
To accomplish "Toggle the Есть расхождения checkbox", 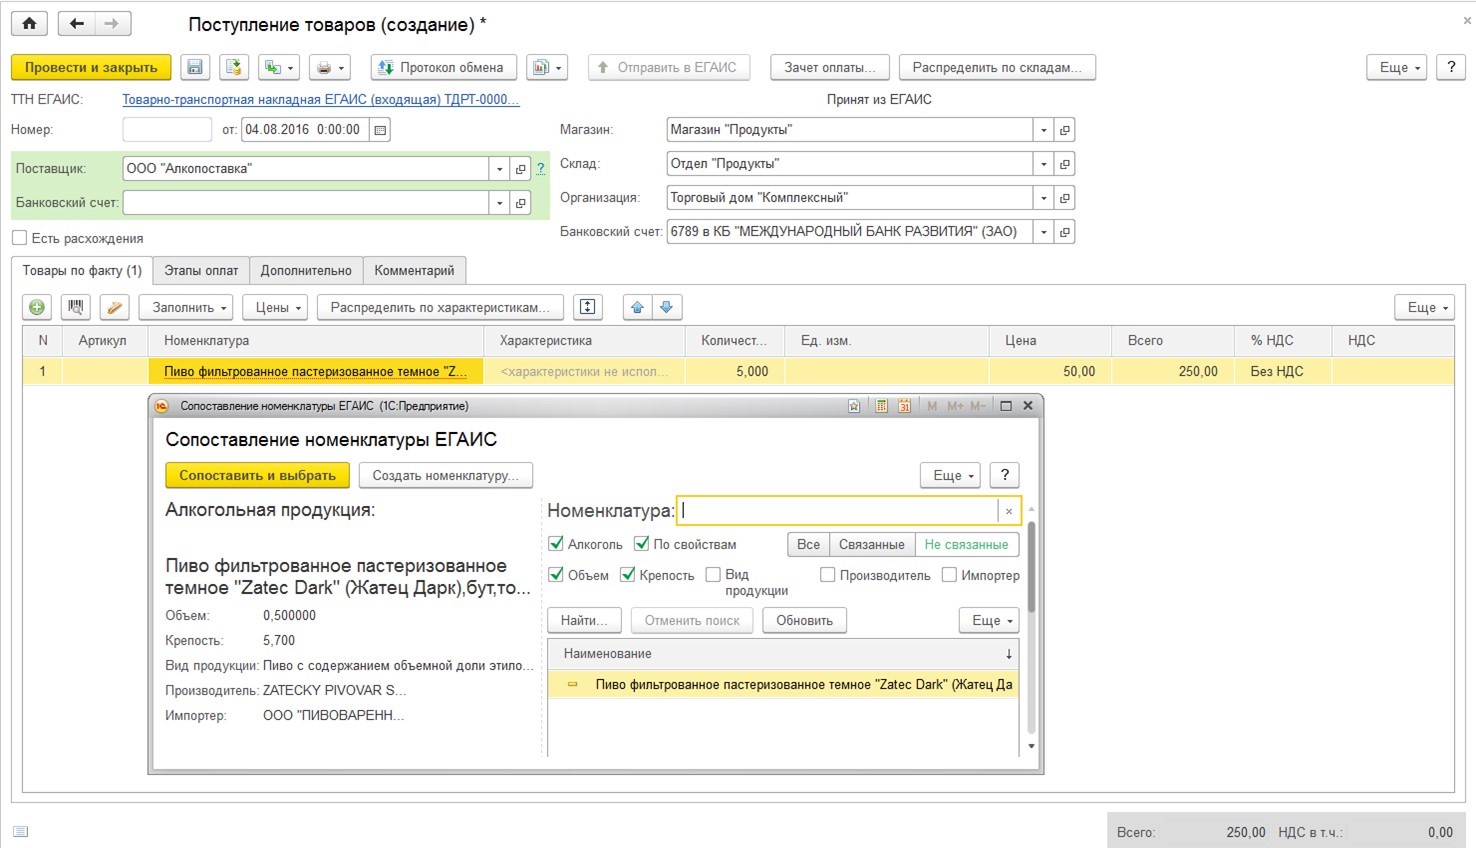I will (x=19, y=238).
